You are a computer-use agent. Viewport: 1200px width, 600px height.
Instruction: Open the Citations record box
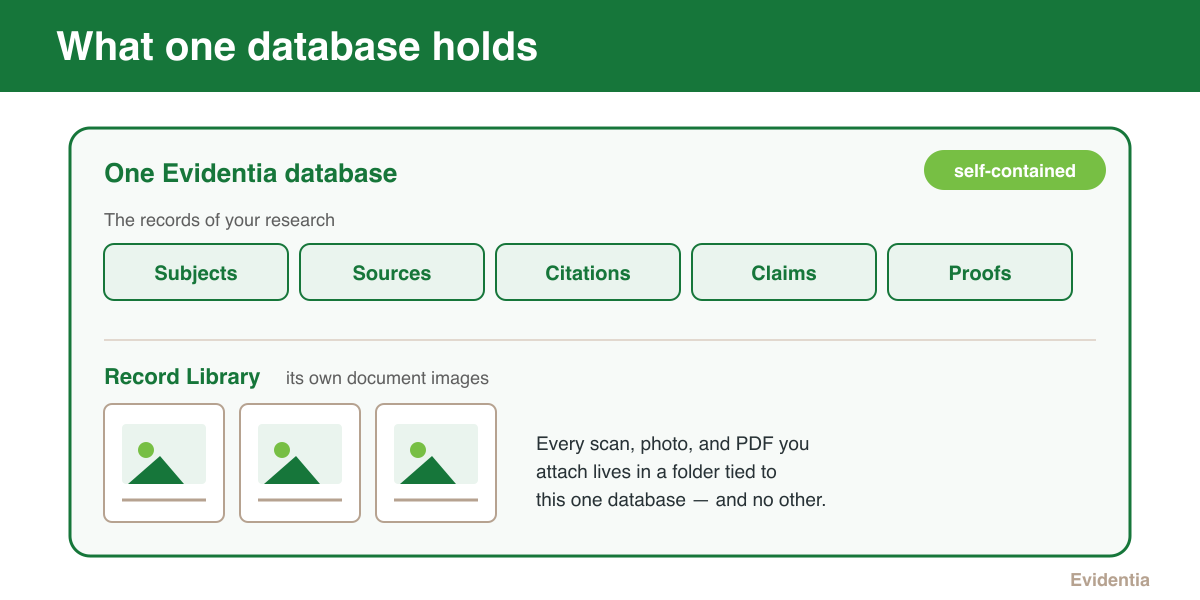[588, 272]
